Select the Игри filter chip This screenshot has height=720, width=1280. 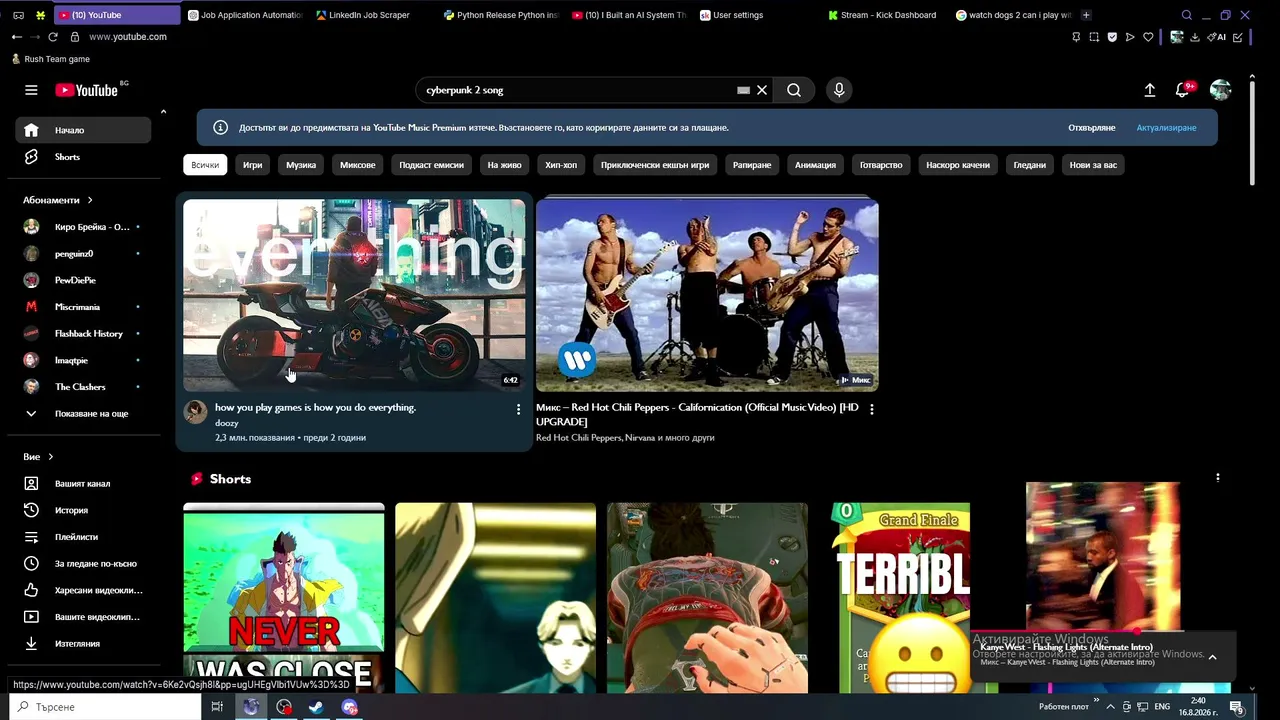(252, 165)
